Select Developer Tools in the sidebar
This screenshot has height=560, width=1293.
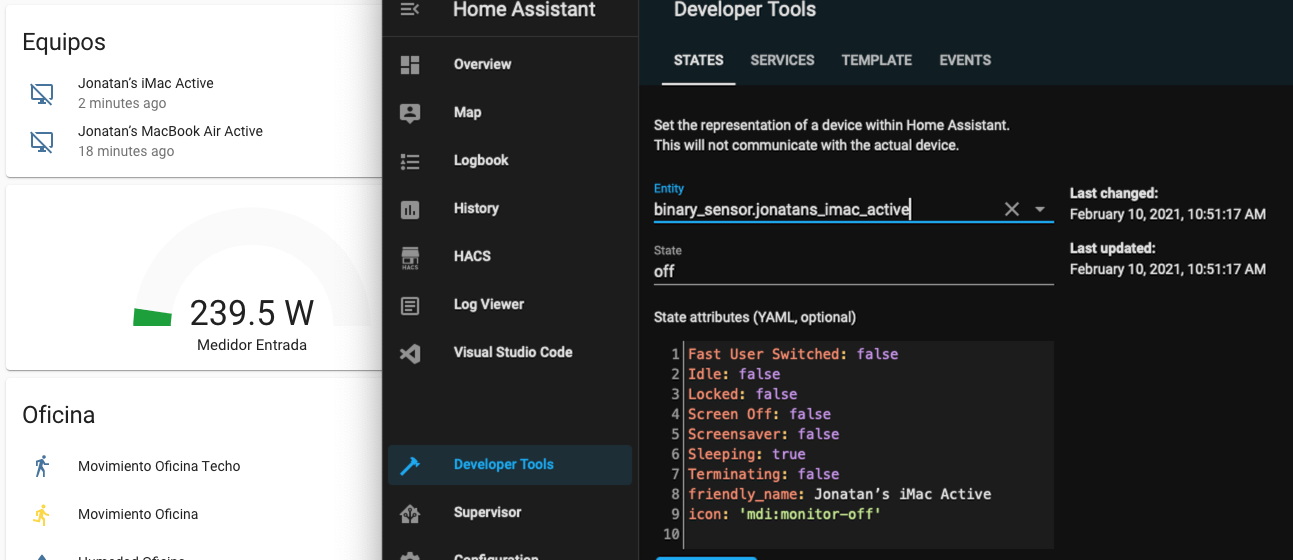tap(510, 465)
